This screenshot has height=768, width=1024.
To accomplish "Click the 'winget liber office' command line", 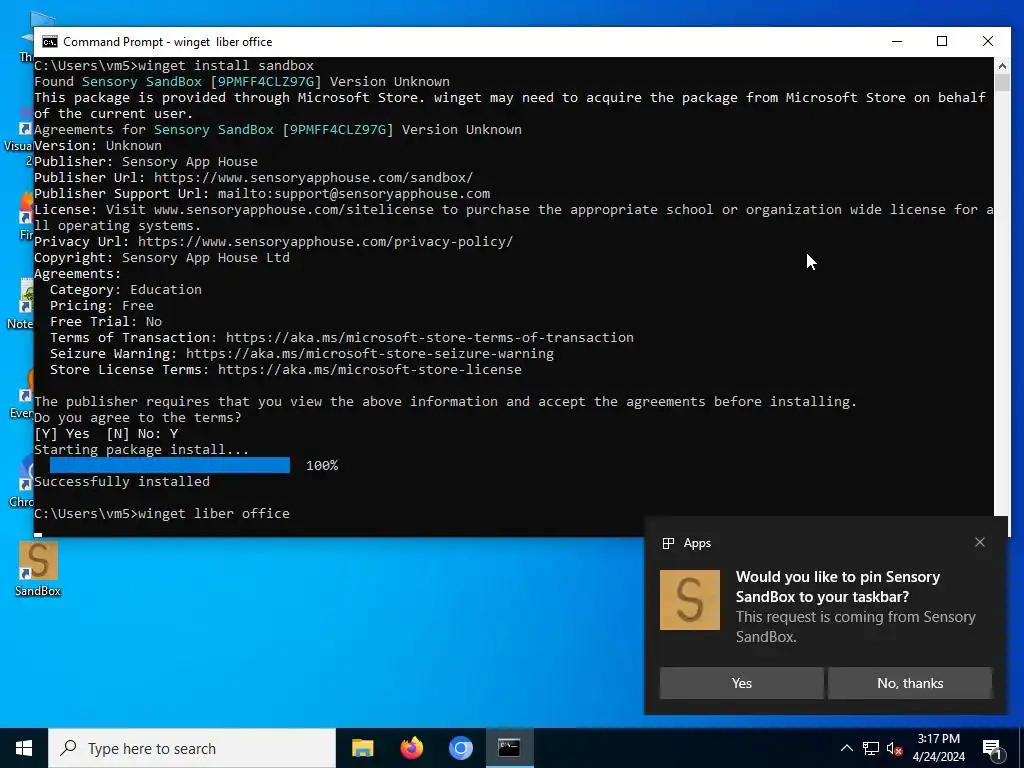I will click(162, 513).
